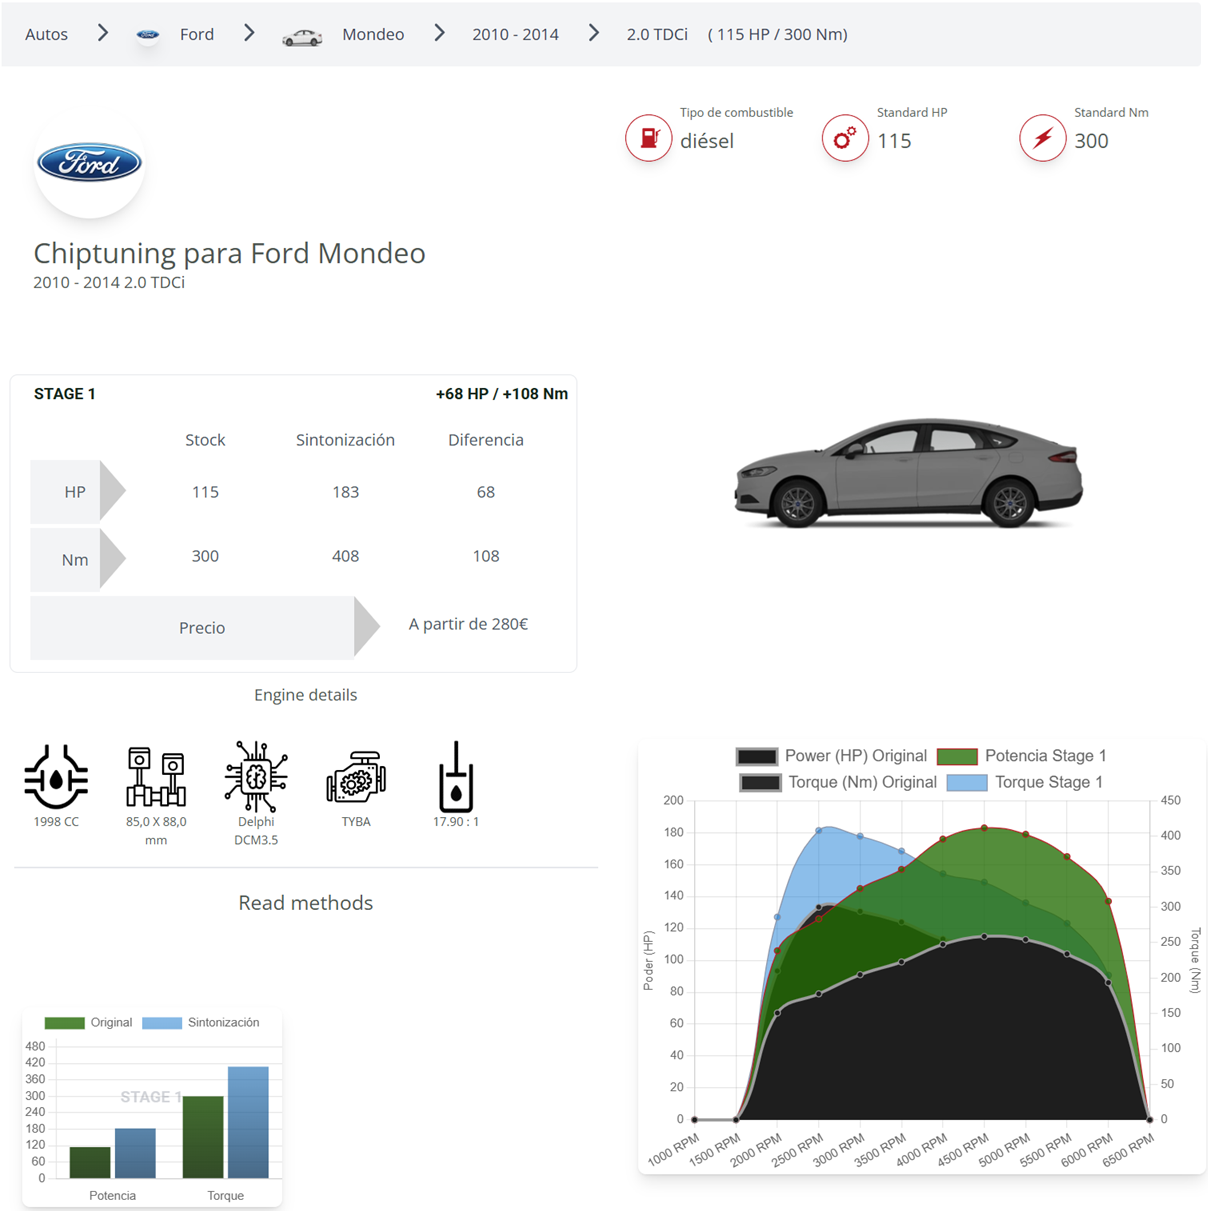1208x1212 pixels.
Task: Click the green Original bar chart swatch
Action: point(65,1022)
